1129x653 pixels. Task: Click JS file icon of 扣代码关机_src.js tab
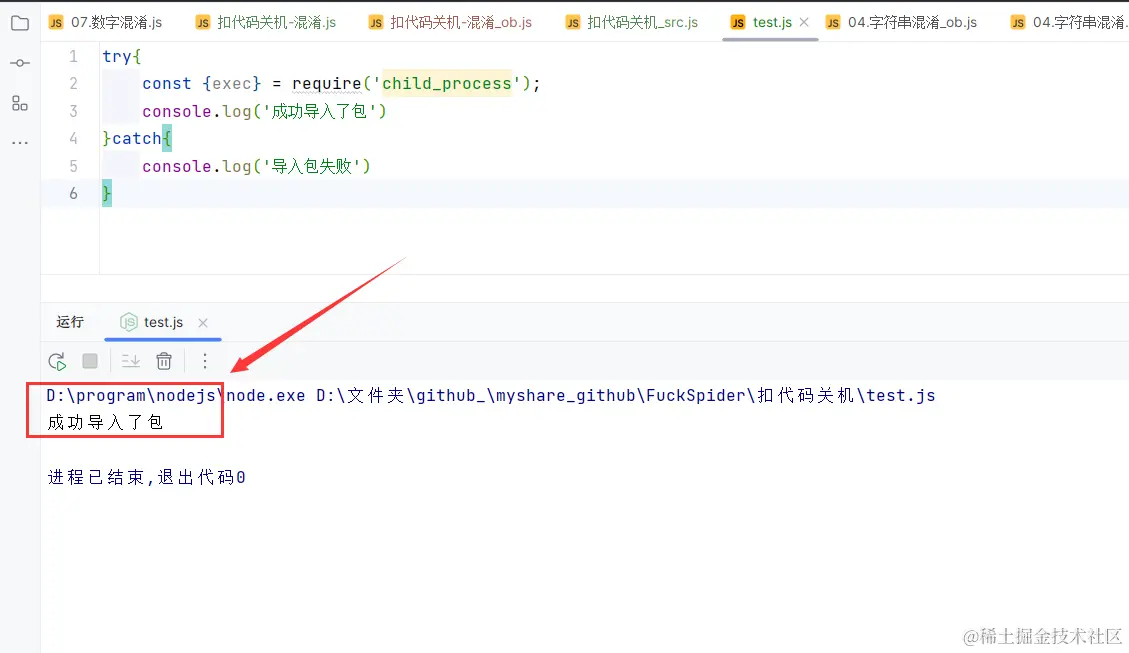(573, 23)
